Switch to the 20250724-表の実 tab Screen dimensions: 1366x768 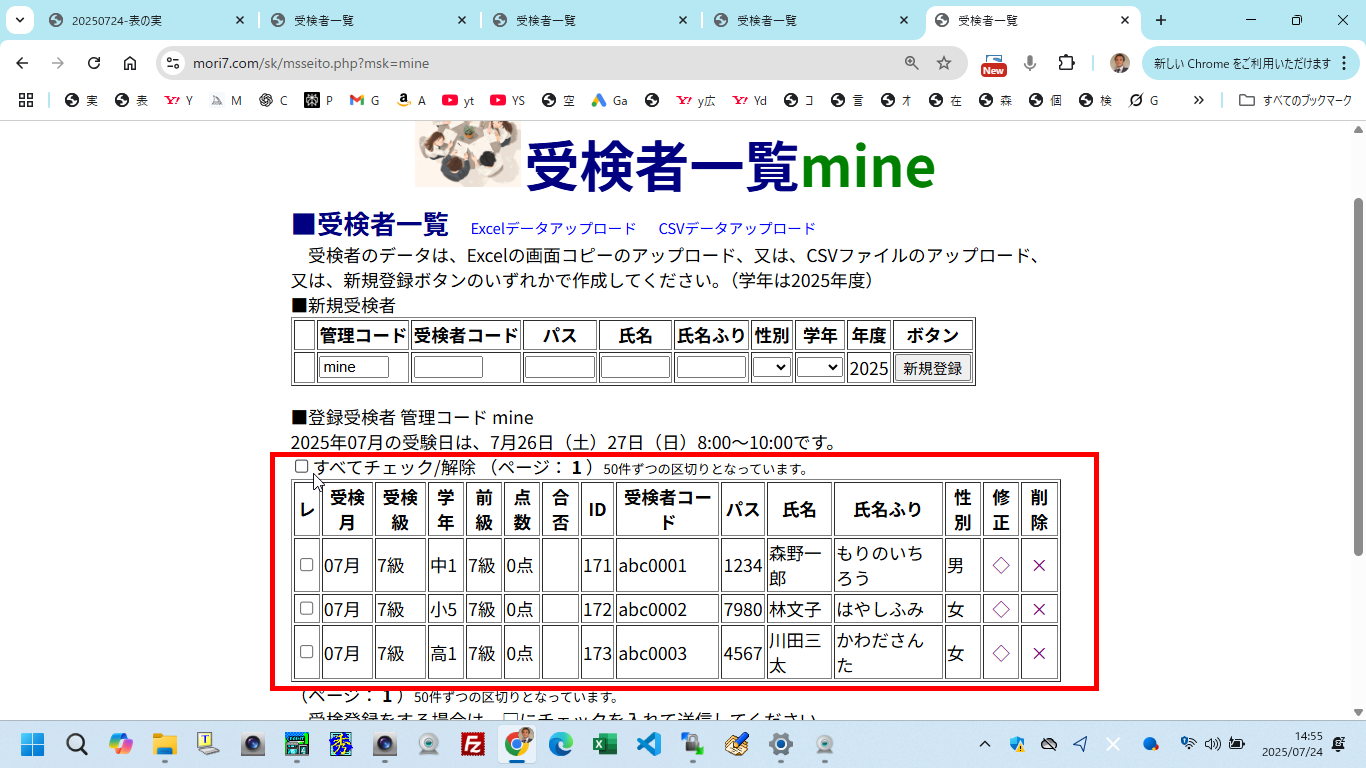(146, 20)
